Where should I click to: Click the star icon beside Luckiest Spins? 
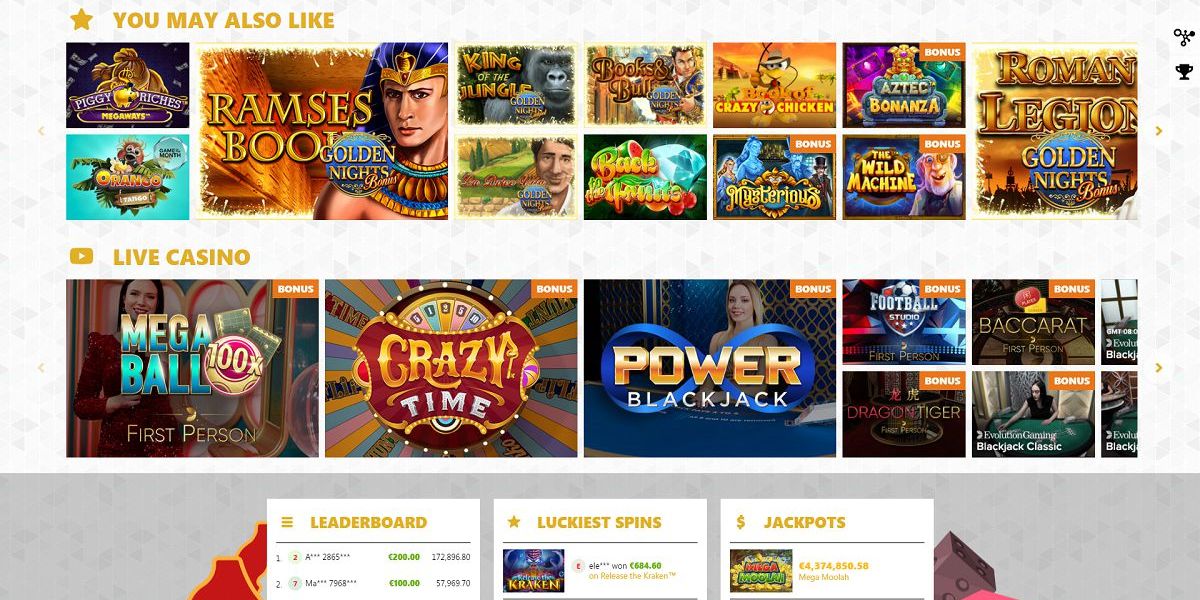pos(514,522)
